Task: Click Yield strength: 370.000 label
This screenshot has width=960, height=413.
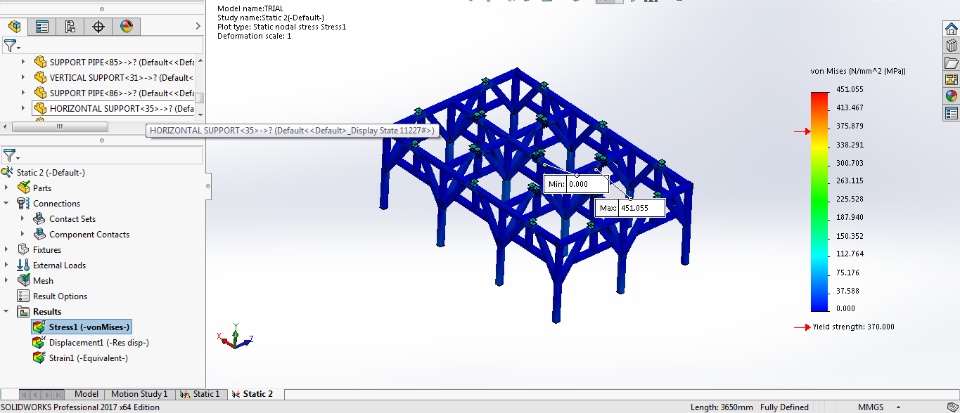Action: pyautogui.click(x=853, y=327)
